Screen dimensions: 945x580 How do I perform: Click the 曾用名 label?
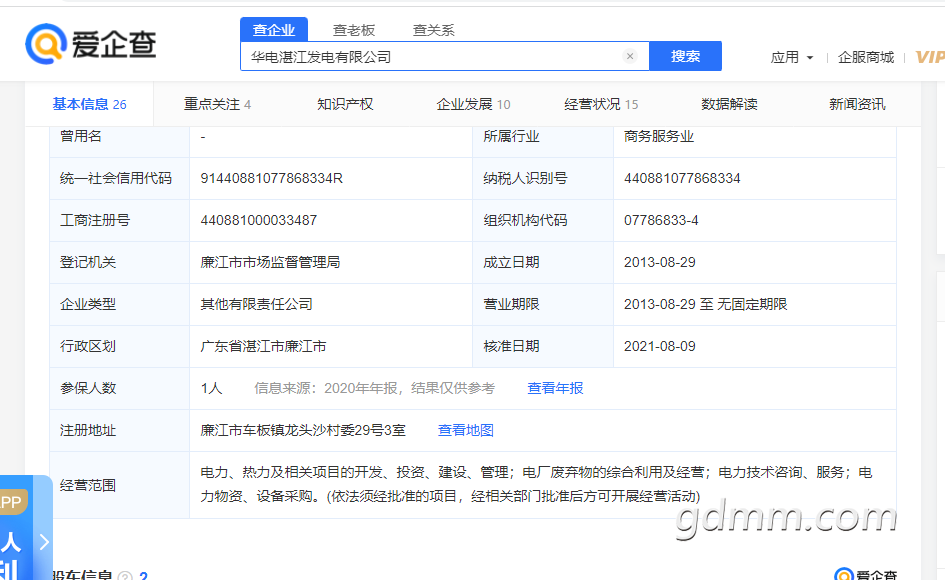coord(81,136)
